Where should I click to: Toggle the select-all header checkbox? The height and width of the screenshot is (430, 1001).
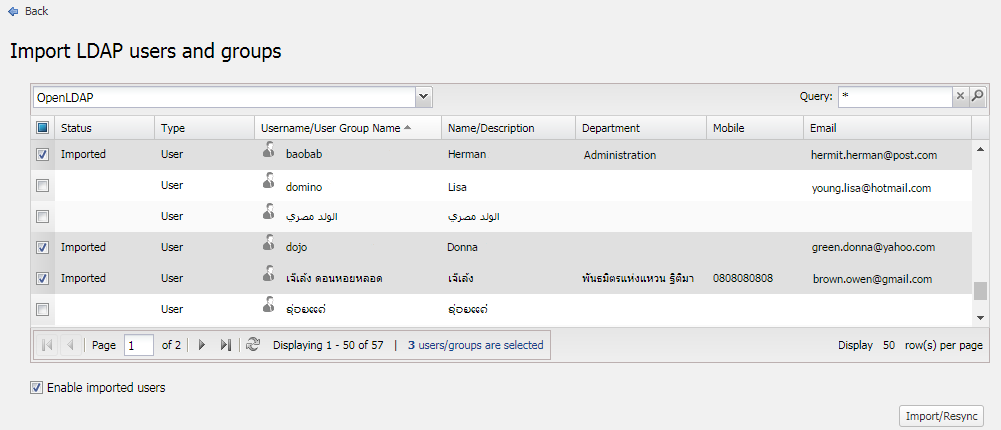[42, 128]
